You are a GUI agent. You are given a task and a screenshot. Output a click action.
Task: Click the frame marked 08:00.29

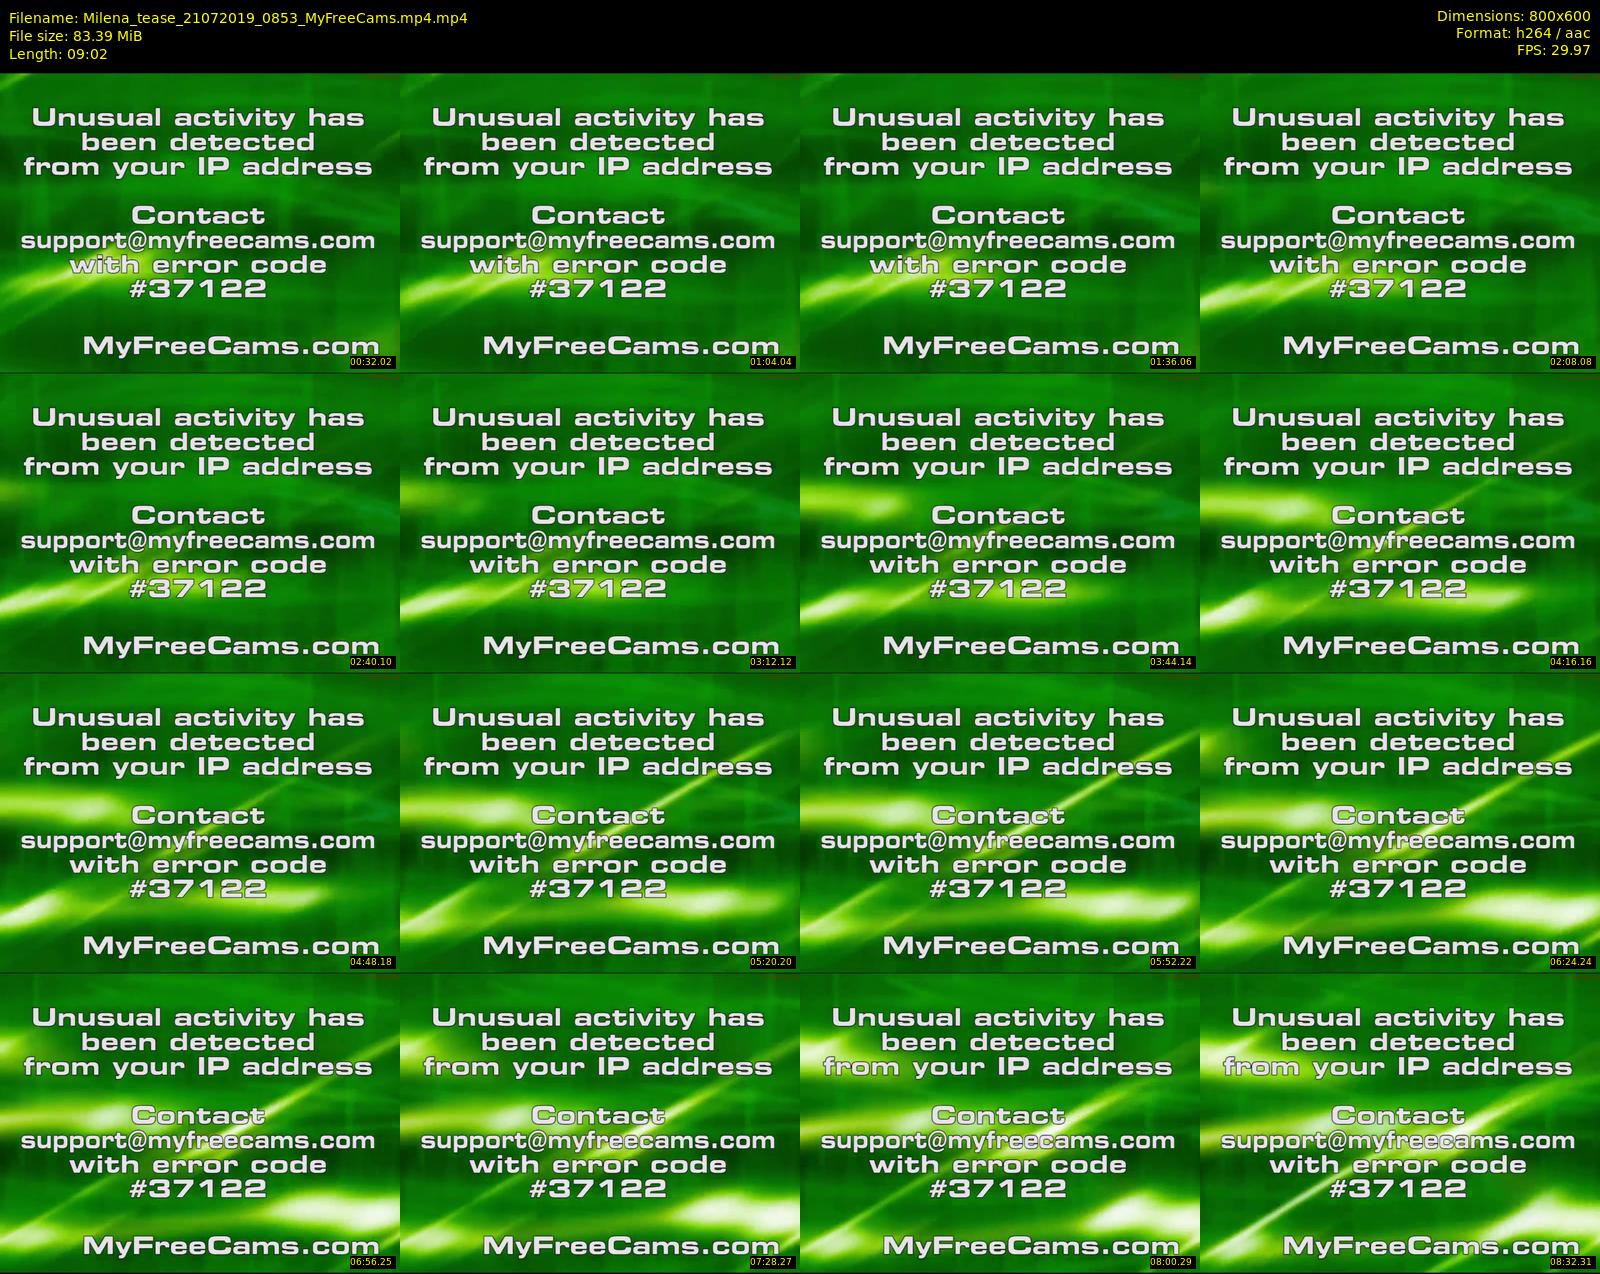pyautogui.click(x=999, y=1122)
